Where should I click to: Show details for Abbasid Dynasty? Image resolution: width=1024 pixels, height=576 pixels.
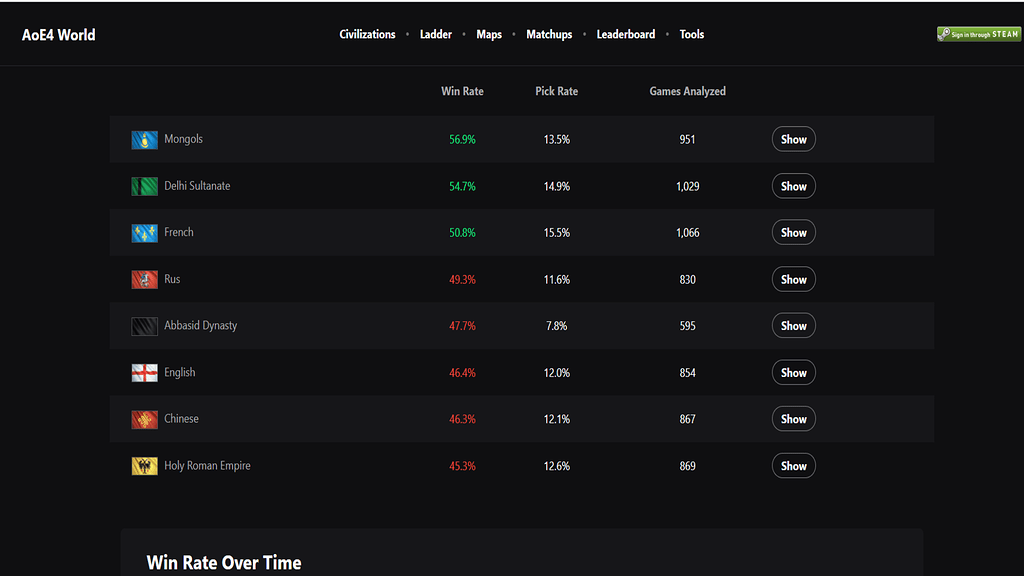click(x=793, y=326)
